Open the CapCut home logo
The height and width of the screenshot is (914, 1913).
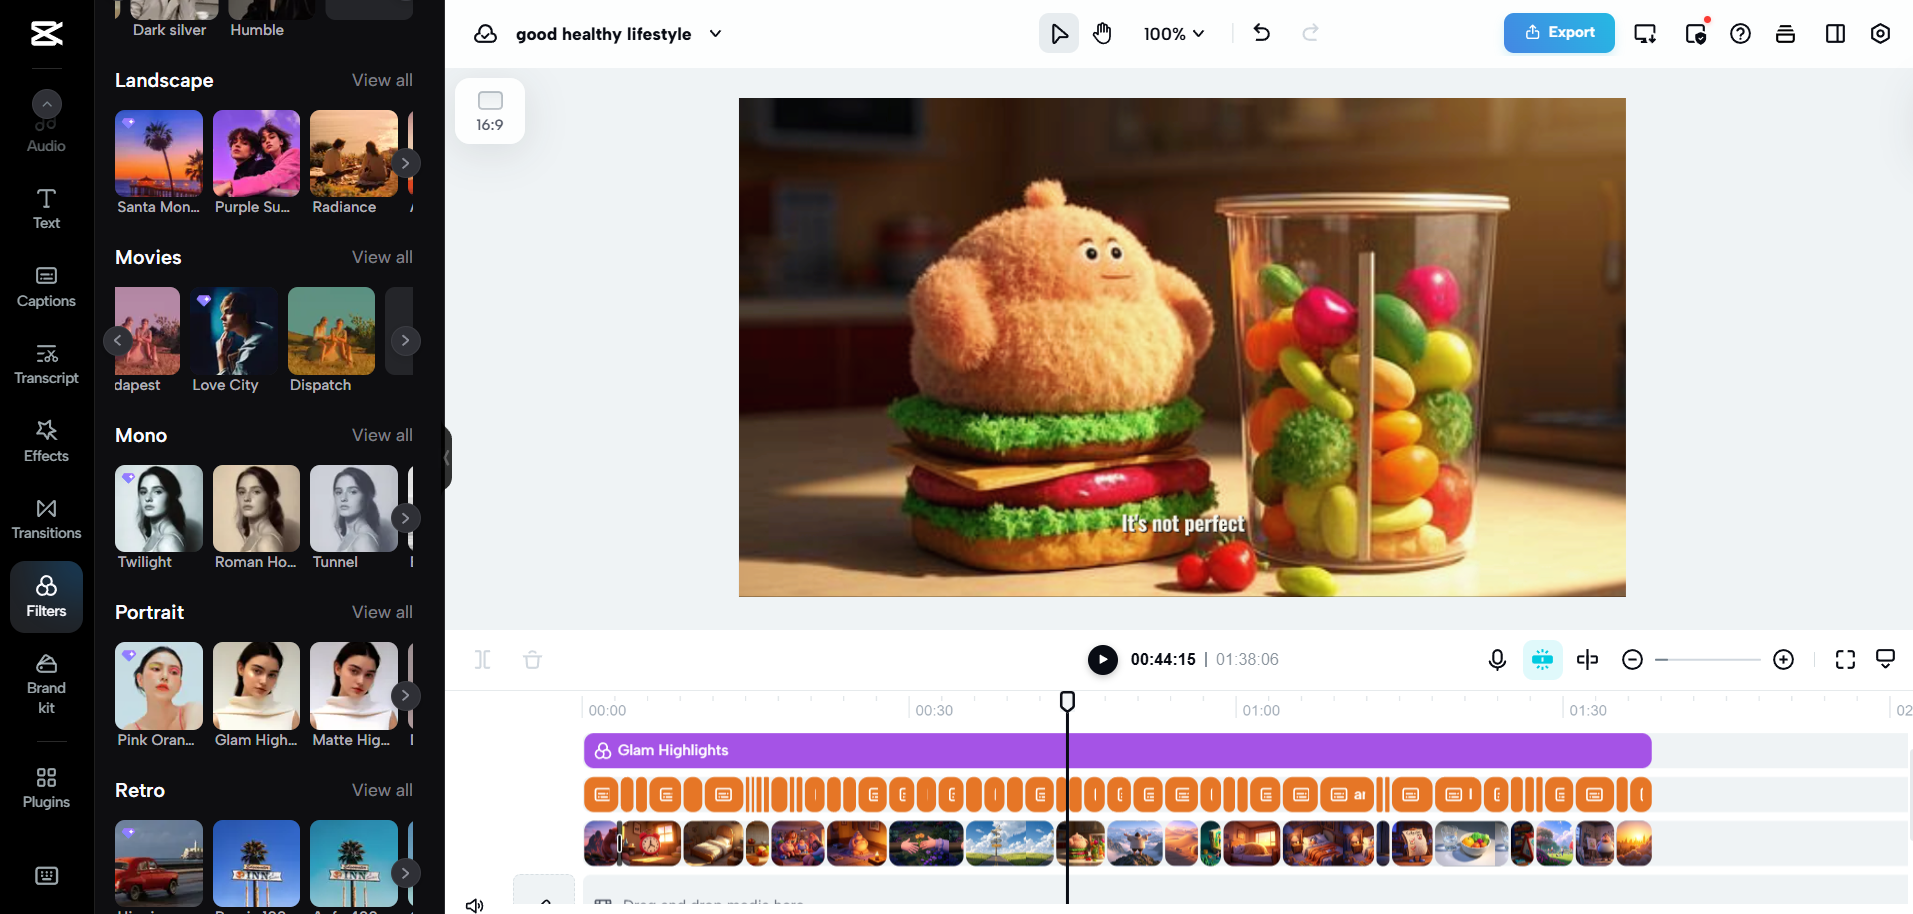[46, 33]
